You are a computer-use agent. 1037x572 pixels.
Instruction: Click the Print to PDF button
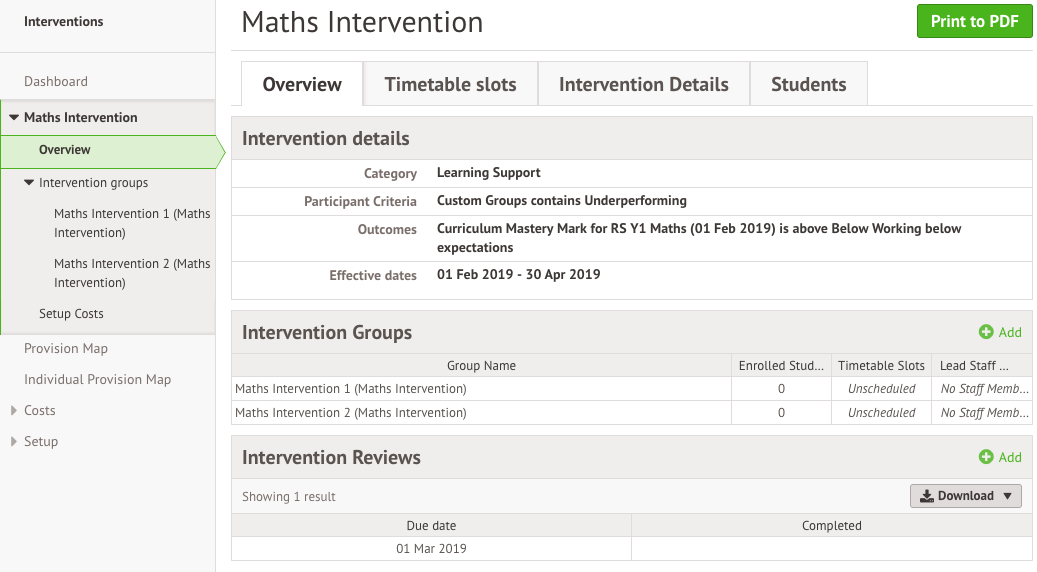pyautogui.click(x=974, y=21)
